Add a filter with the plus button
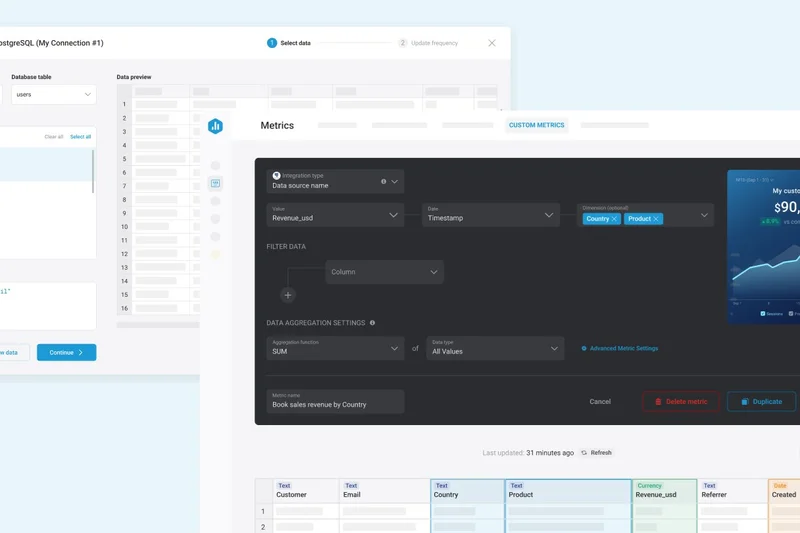 click(x=288, y=295)
